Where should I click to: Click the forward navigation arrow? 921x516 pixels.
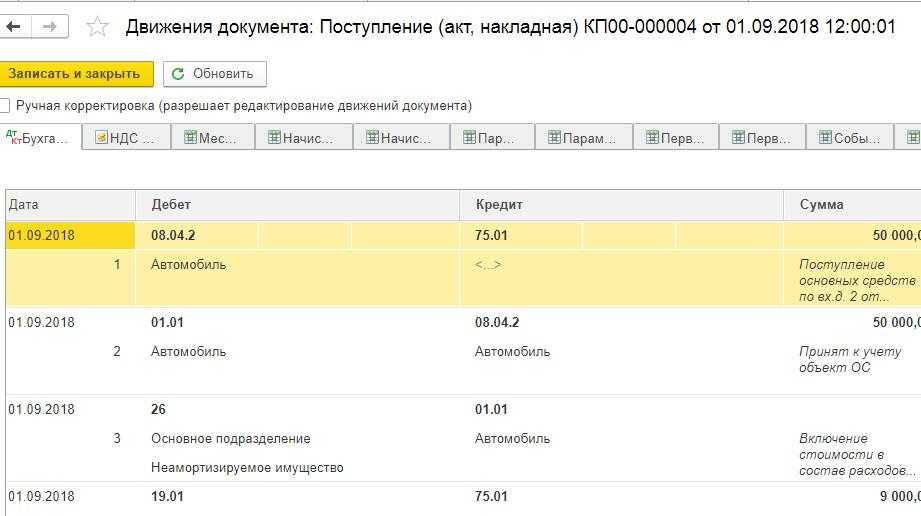(x=49, y=27)
